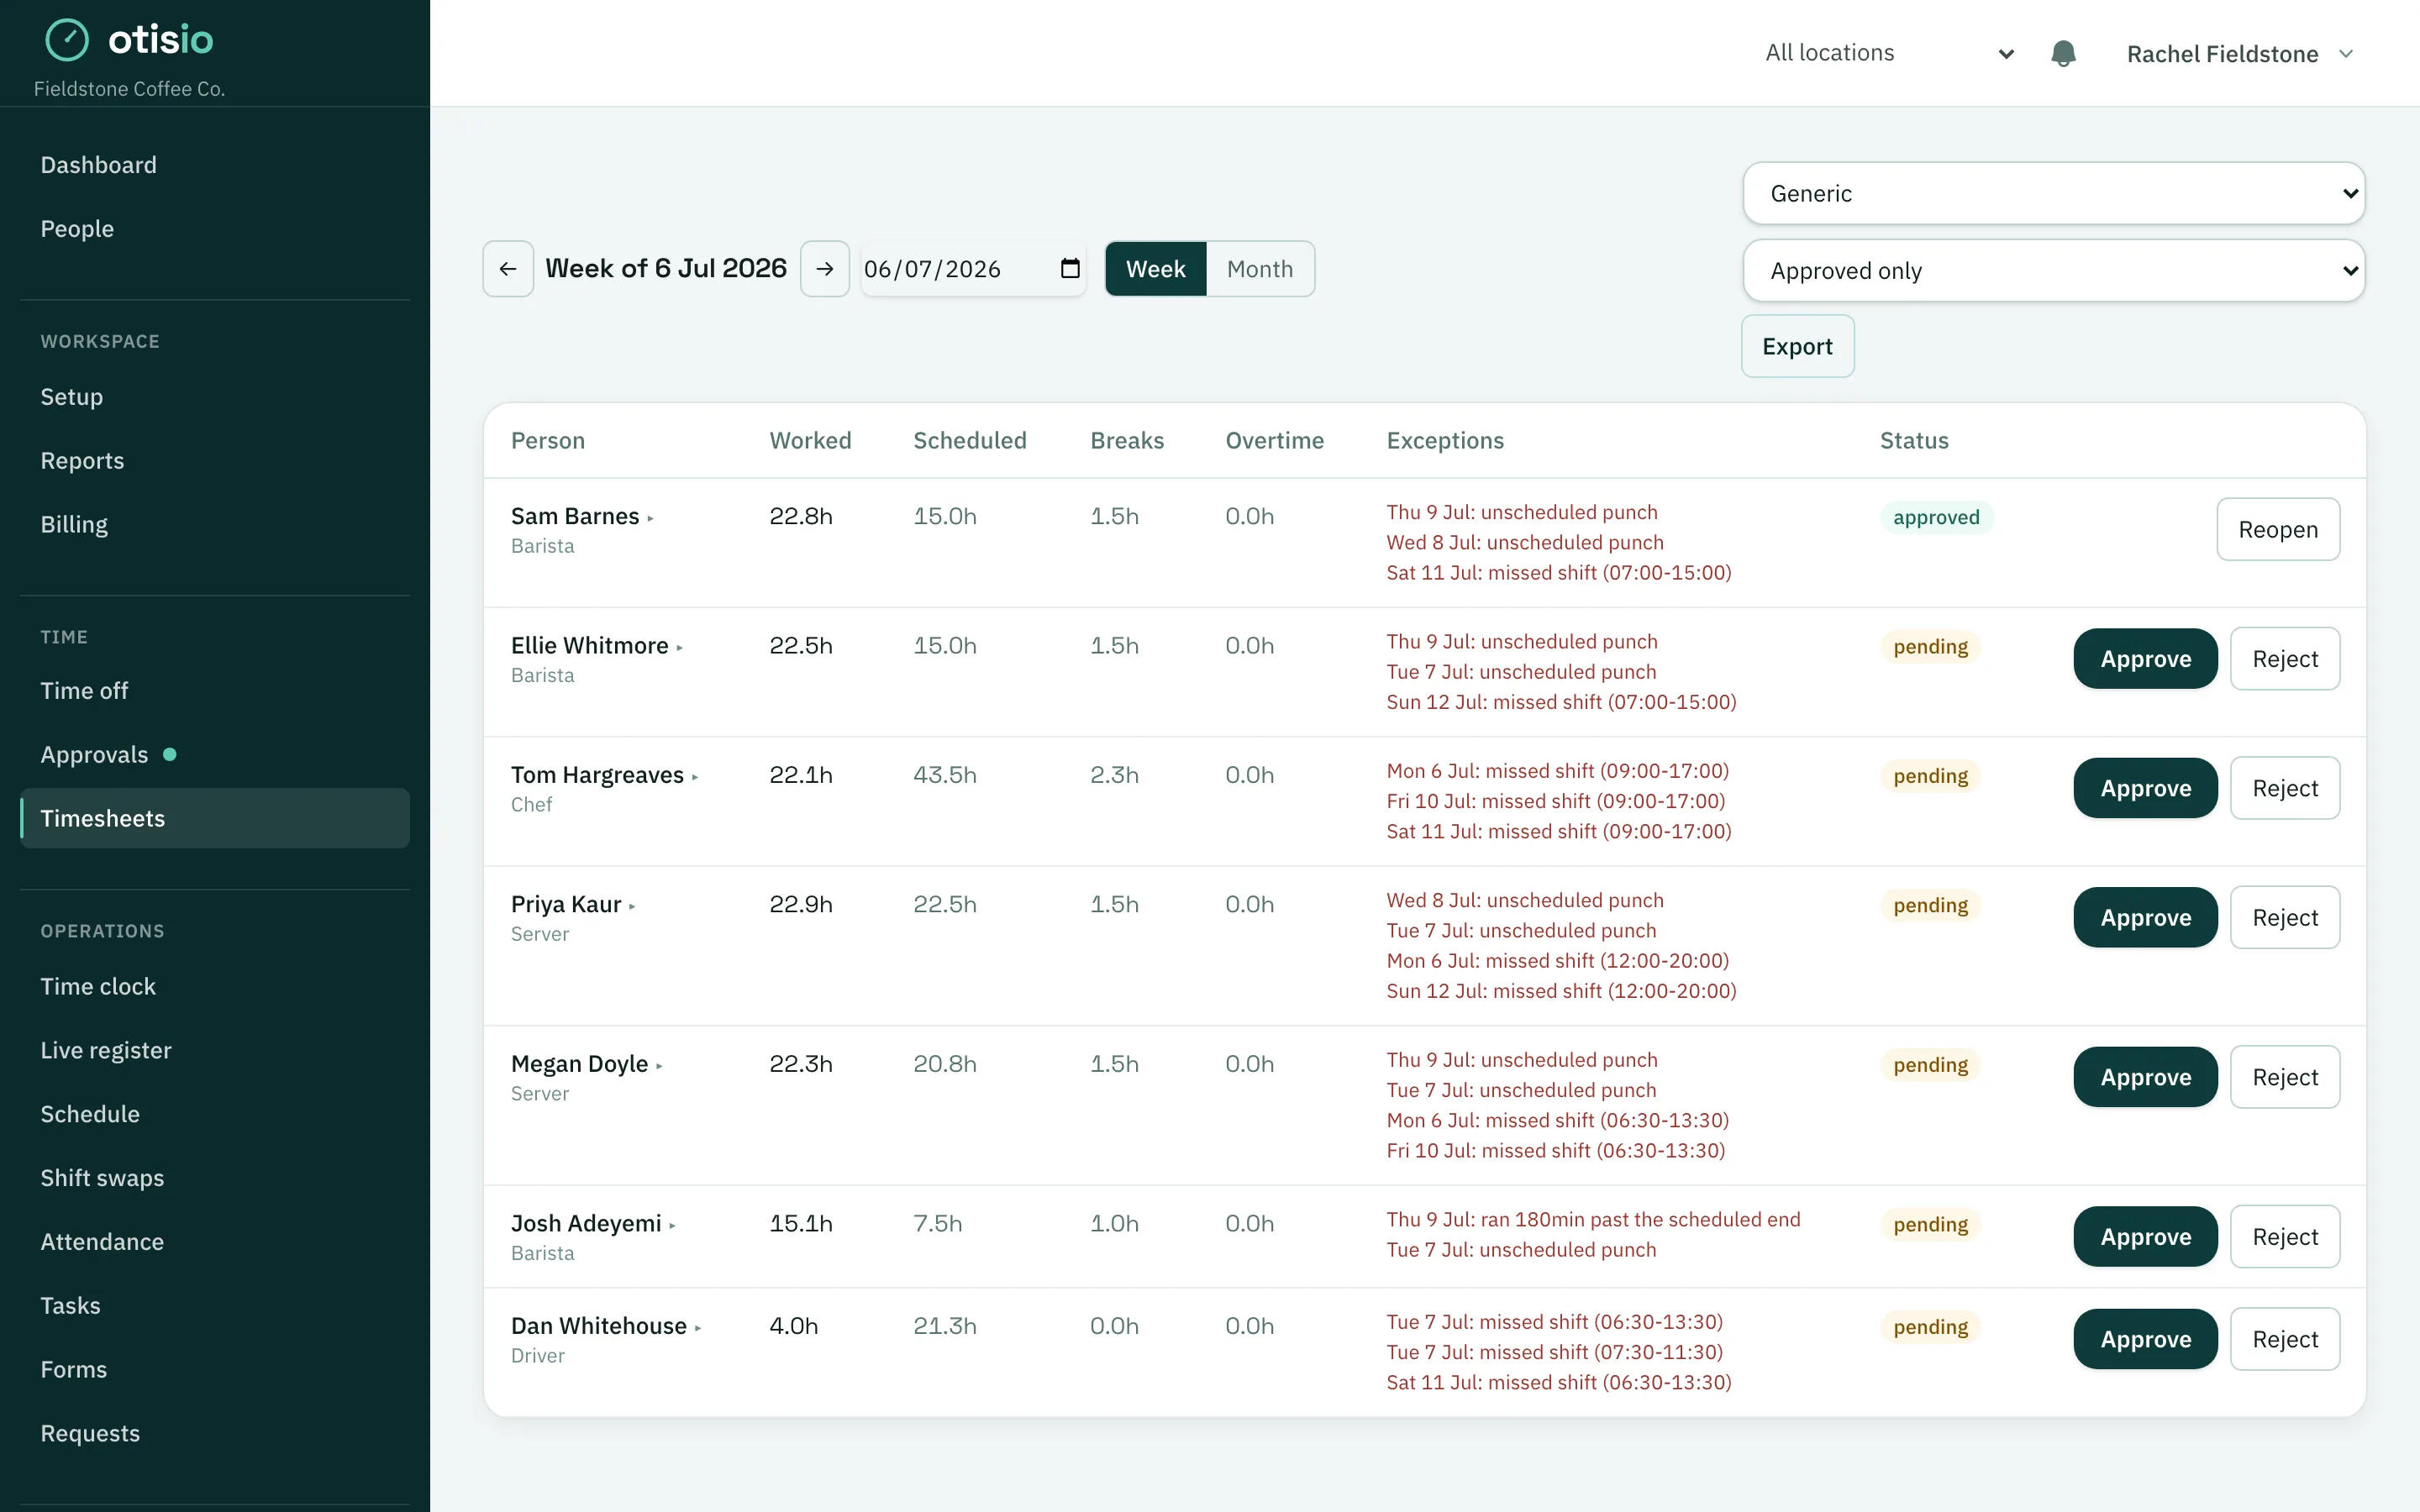Reopen Sam Barnes timesheet
This screenshot has height=1512, width=2420.
2278,529
